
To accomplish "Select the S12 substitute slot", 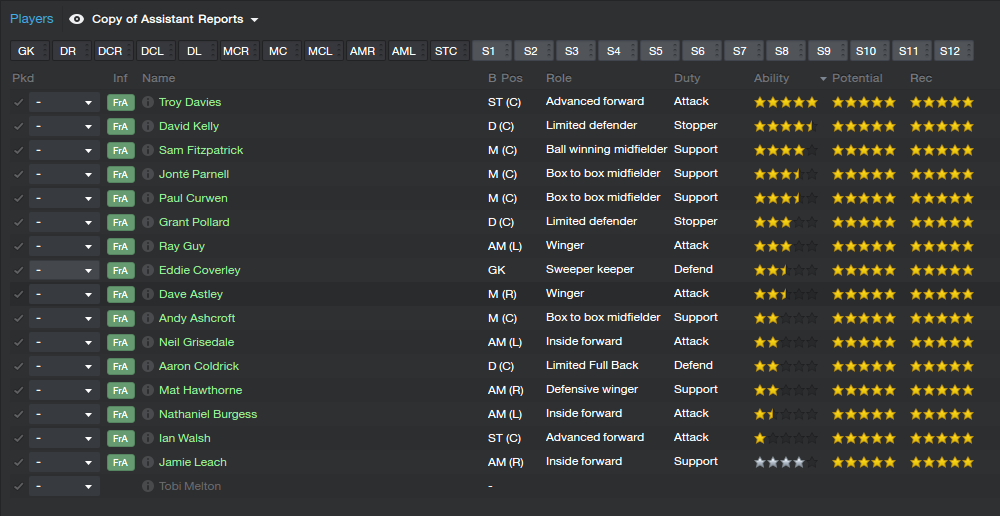I will click(x=953, y=51).
